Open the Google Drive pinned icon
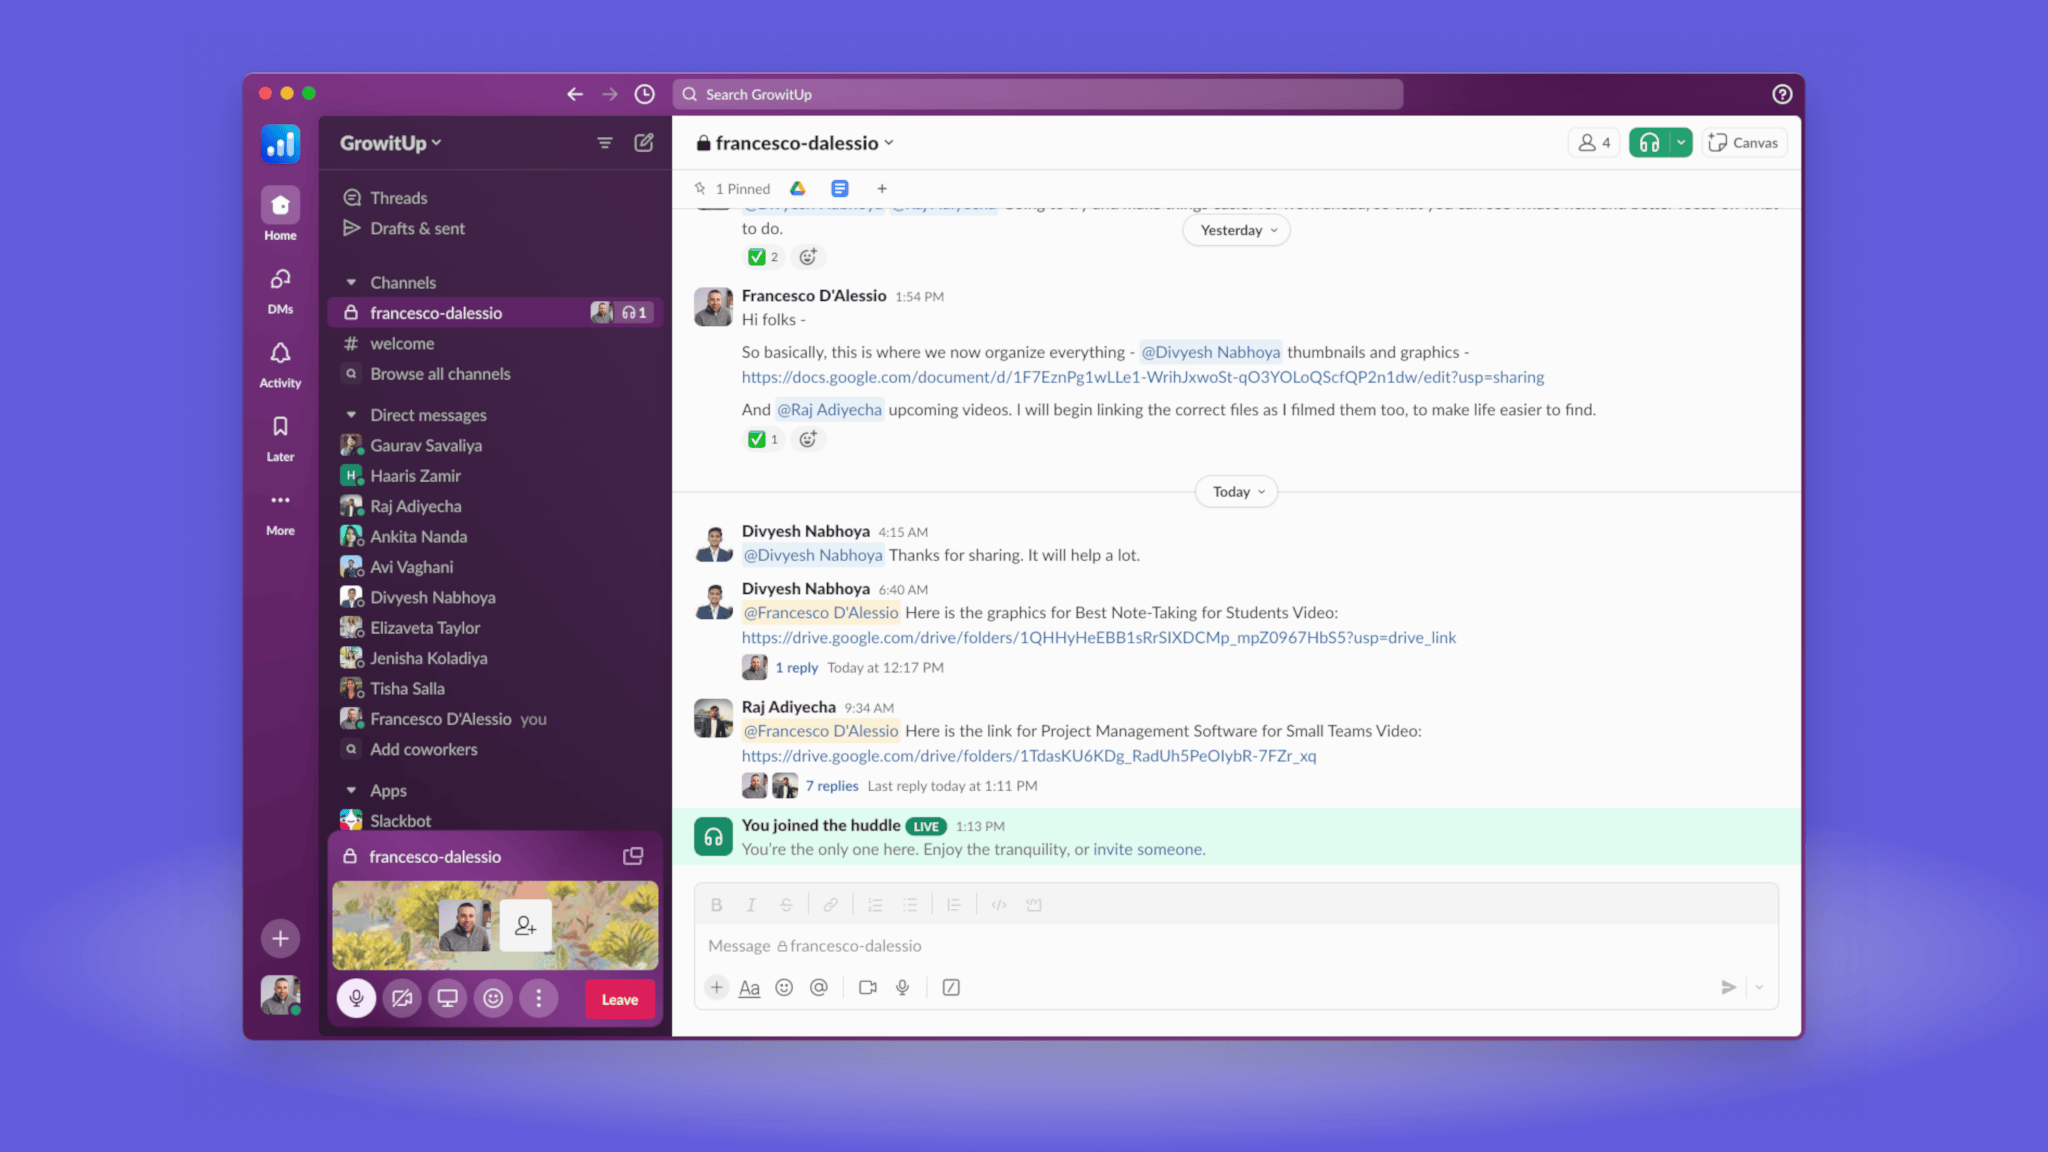2048x1152 pixels. pos(797,189)
